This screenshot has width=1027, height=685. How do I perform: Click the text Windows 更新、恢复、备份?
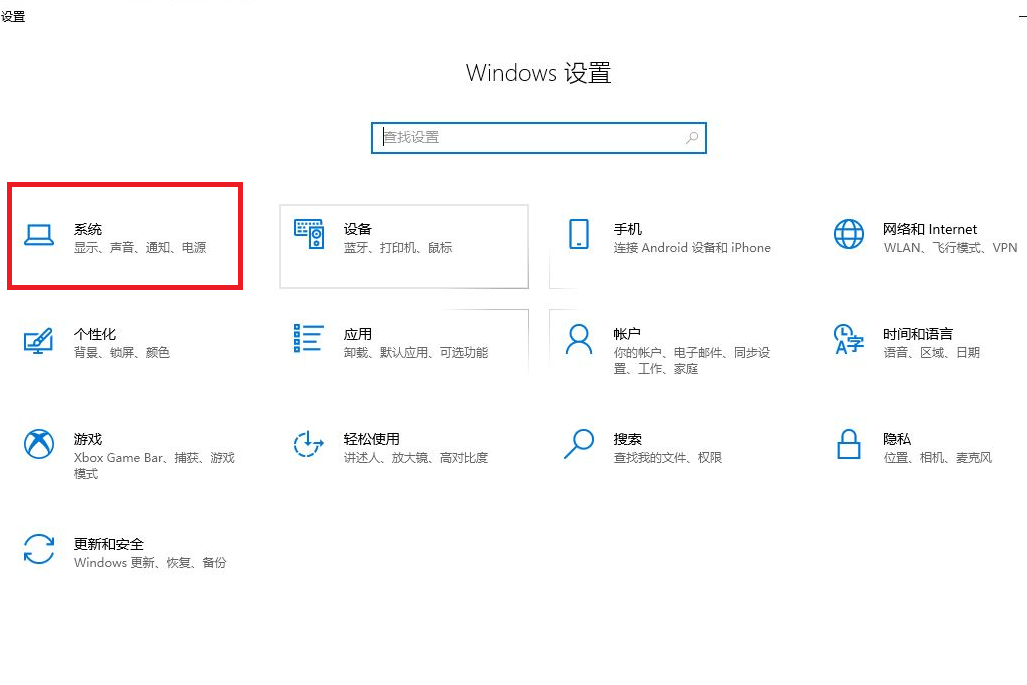coord(150,563)
